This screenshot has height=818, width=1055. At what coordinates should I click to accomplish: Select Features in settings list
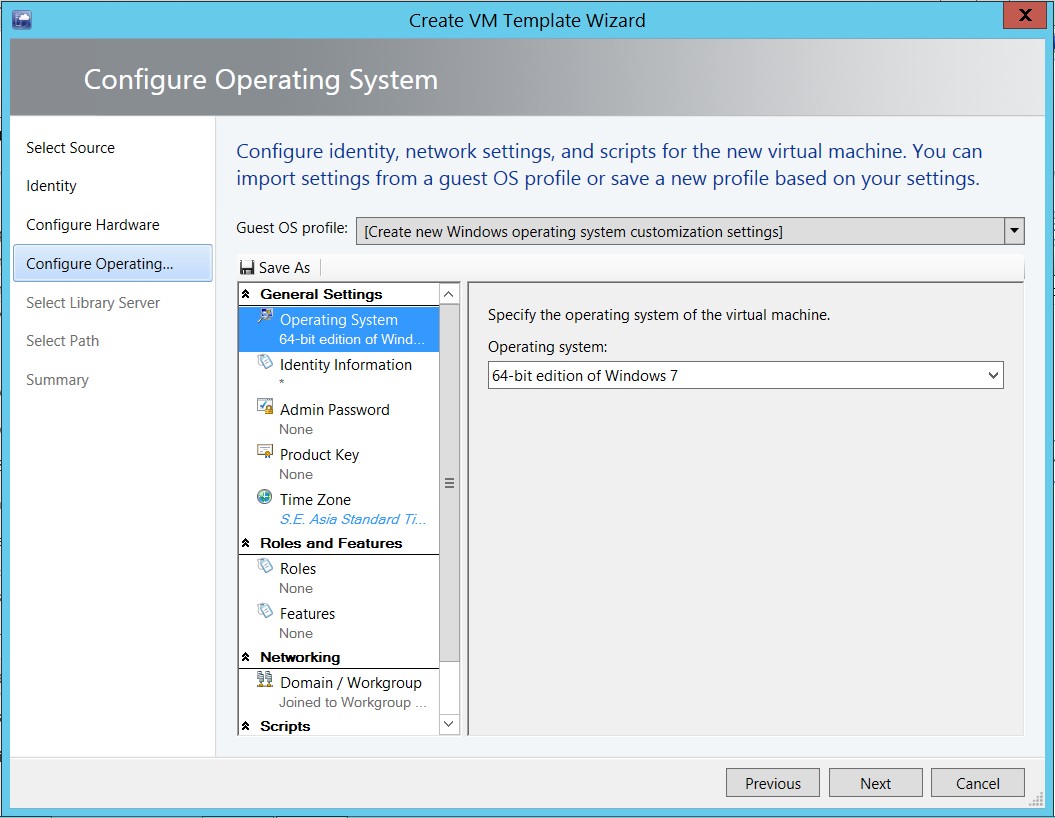[339, 623]
